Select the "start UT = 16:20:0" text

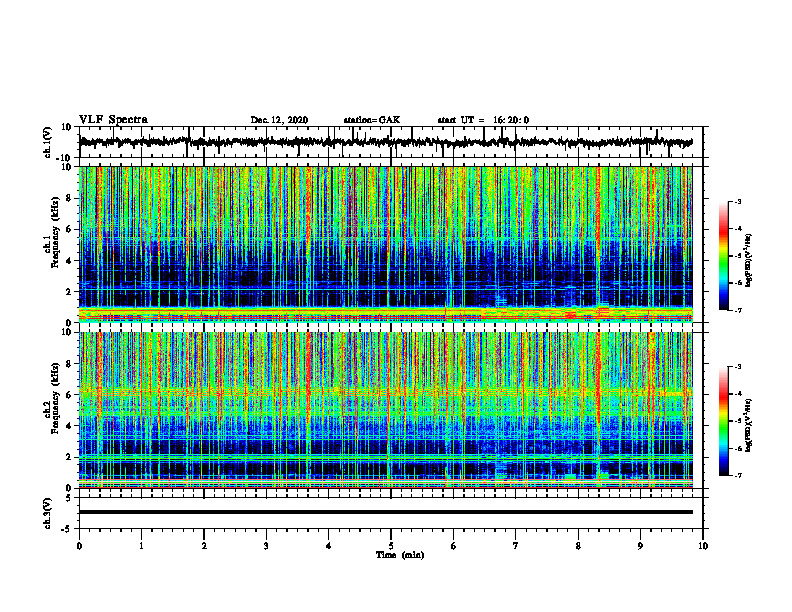(483, 120)
